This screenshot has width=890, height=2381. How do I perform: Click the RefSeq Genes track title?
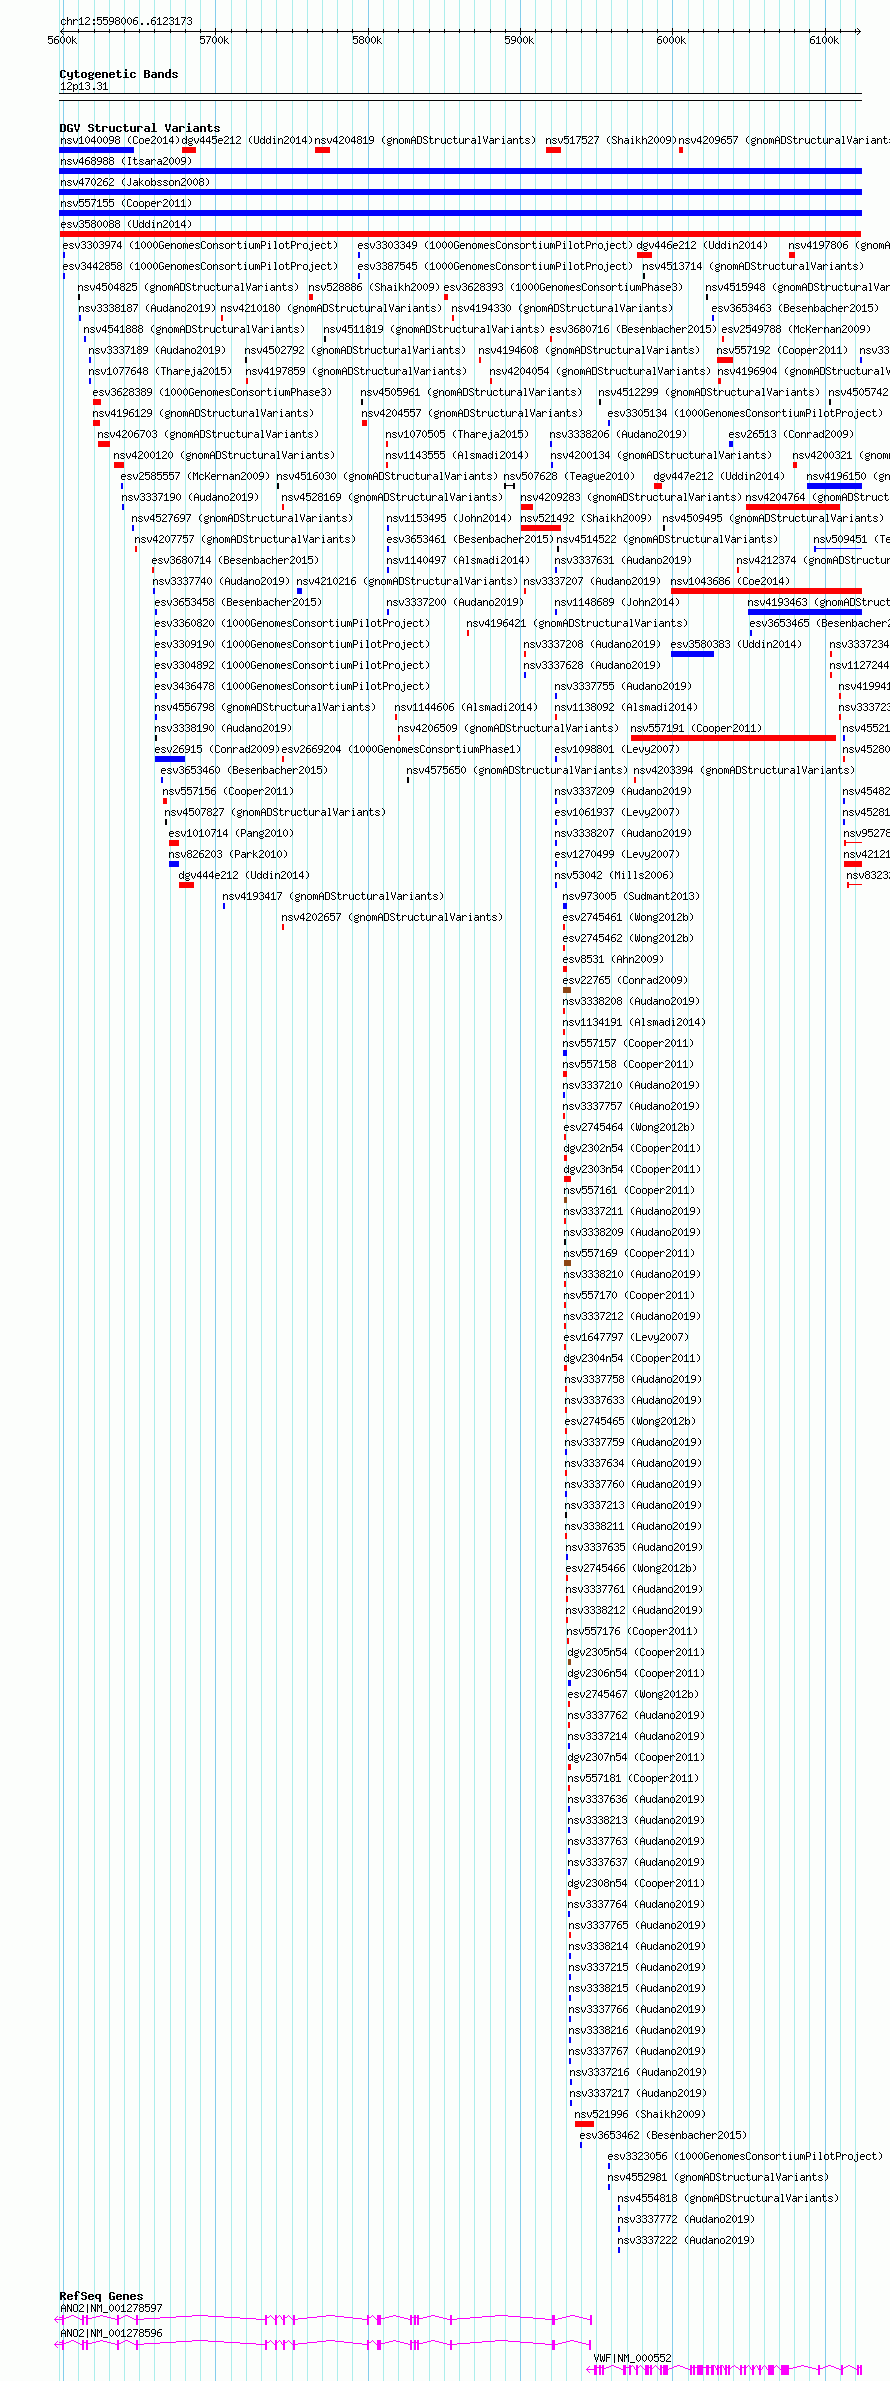tap(101, 2296)
